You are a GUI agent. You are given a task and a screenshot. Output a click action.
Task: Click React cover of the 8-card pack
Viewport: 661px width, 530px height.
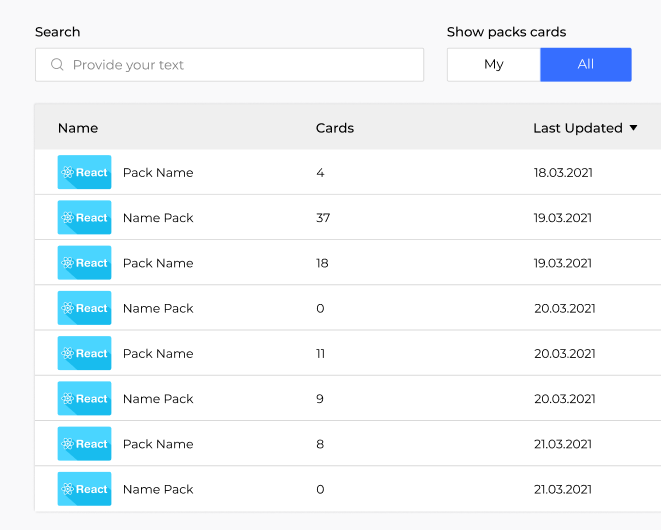tap(84, 444)
